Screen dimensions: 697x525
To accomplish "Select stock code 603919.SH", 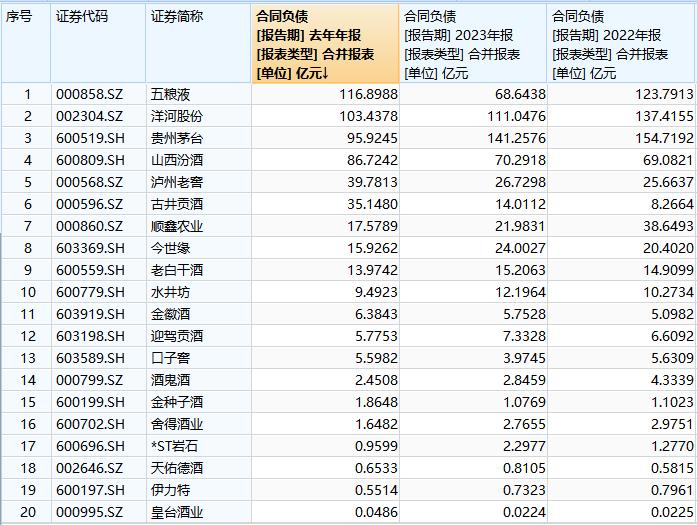I will coord(90,314).
